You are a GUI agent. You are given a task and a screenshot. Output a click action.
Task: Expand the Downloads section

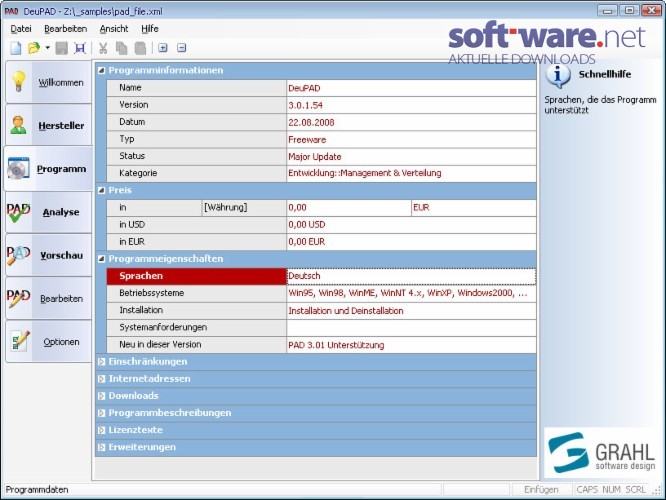click(x=102, y=396)
